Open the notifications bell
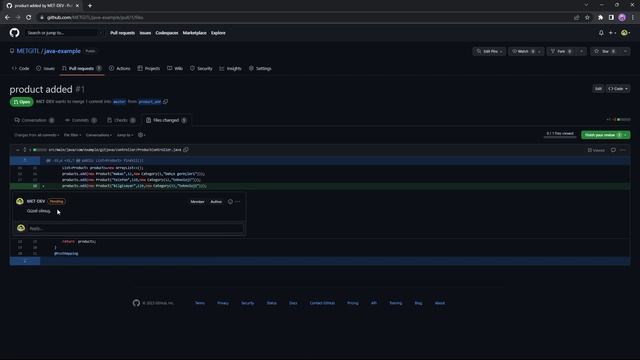This screenshot has width=640, height=360. click(601, 33)
